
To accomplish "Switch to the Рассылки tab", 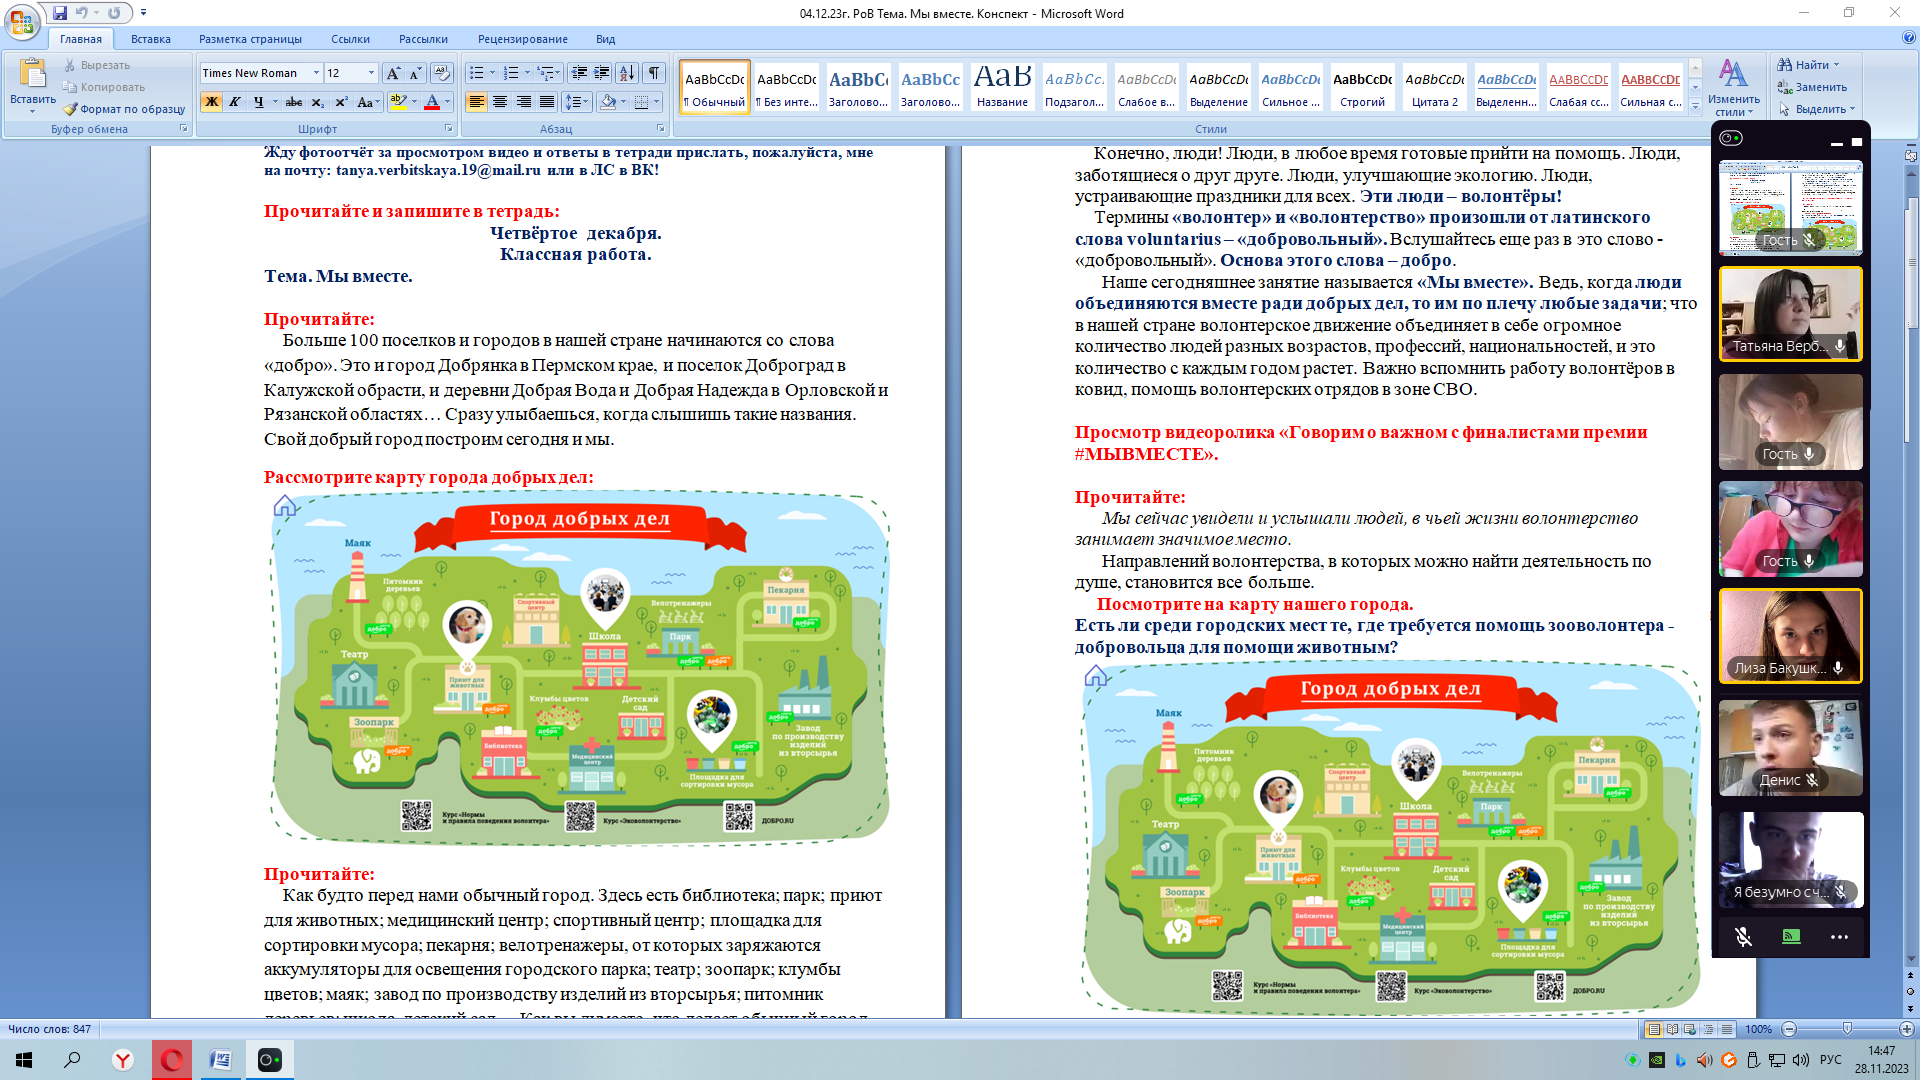I will (x=423, y=39).
